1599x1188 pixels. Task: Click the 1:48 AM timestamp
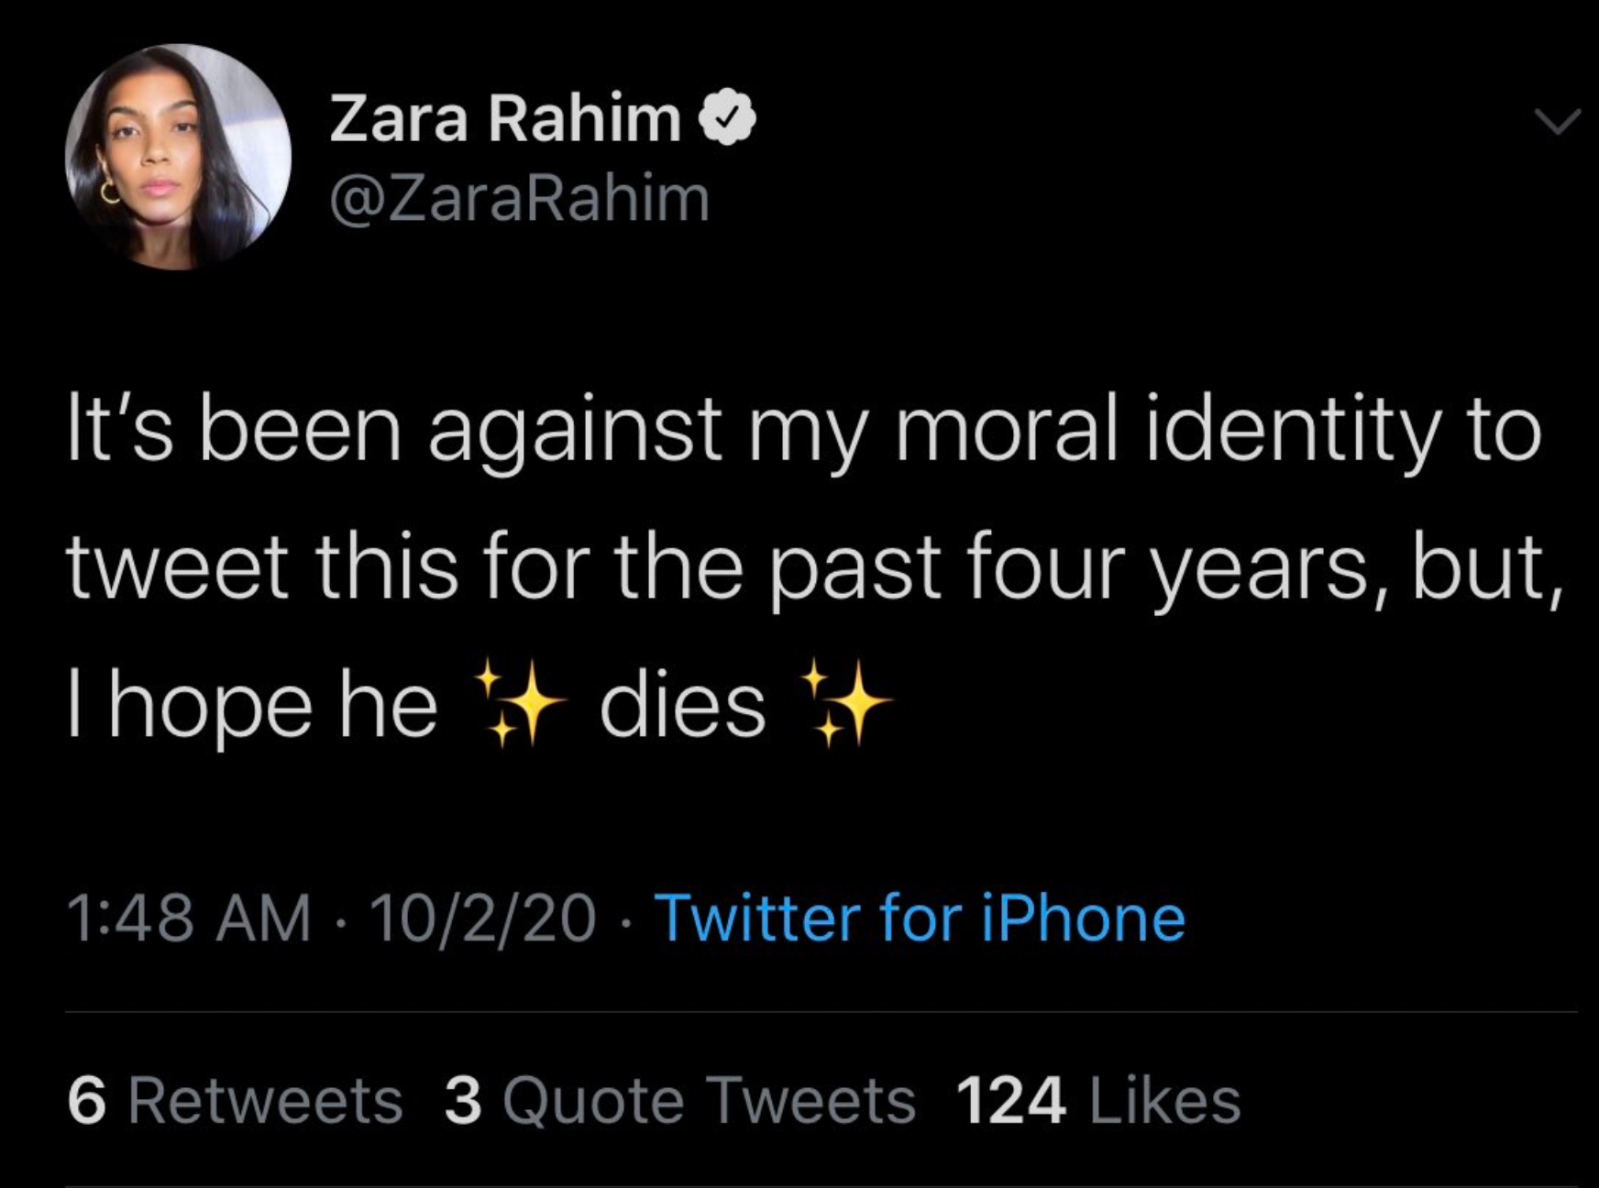(x=189, y=918)
